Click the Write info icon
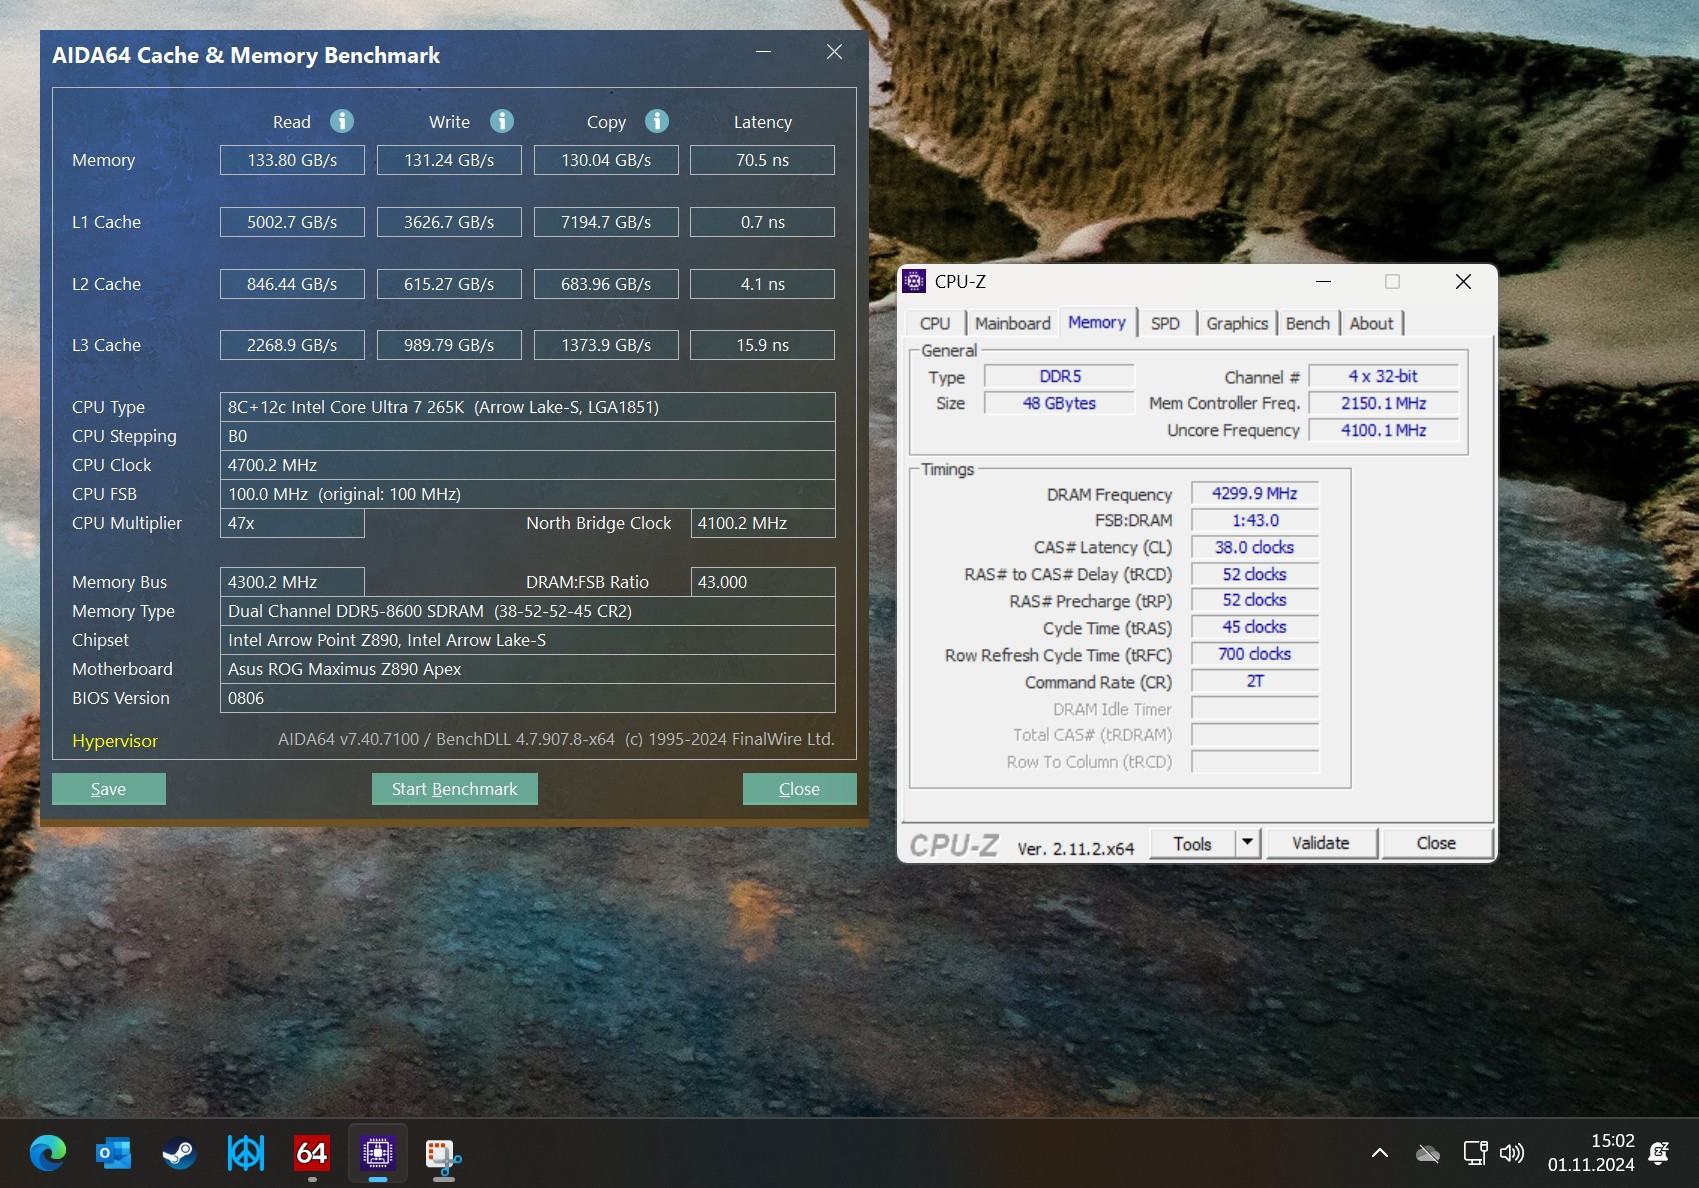This screenshot has height=1188, width=1699. coord(502,121)
